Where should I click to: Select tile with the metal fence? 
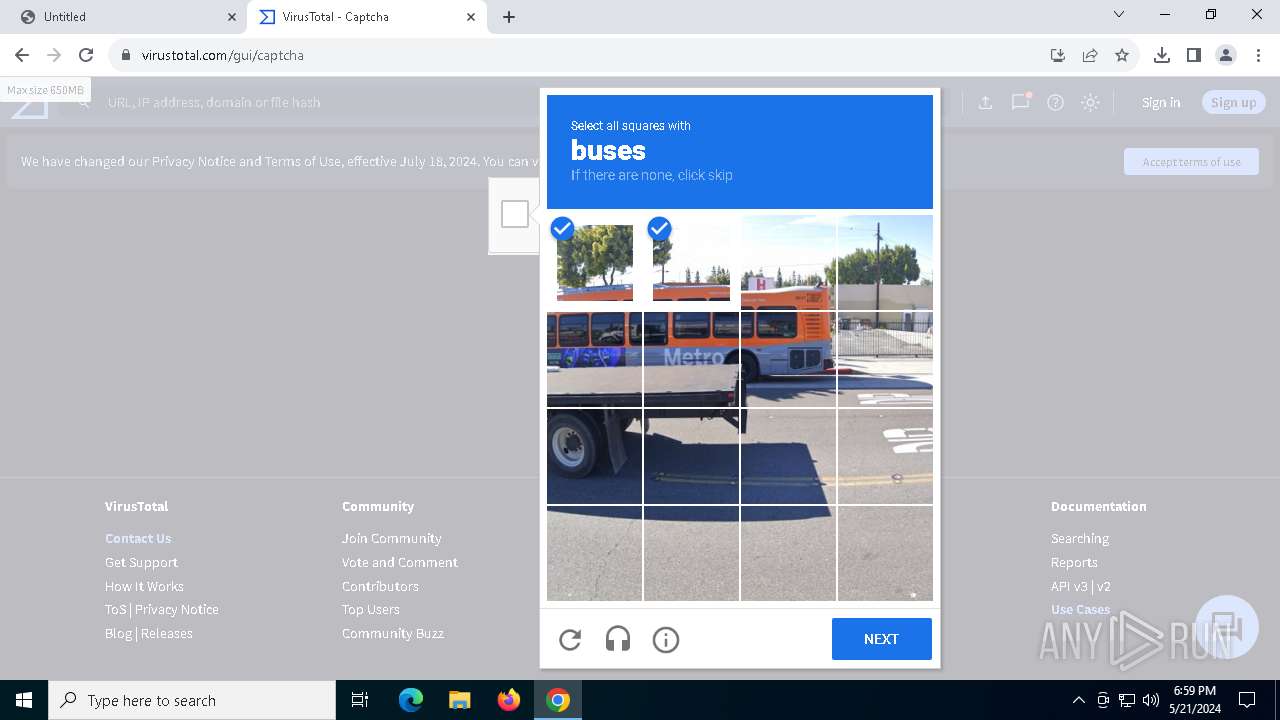(x=885, y=359)
